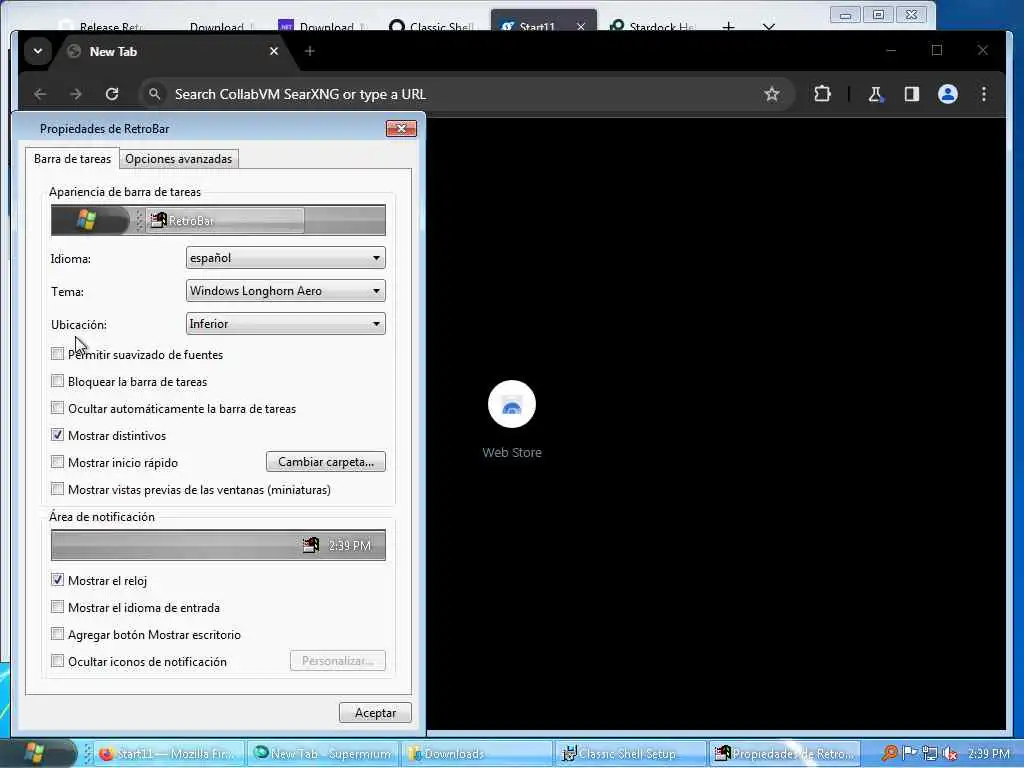Go back using the browser back arrow

pyautogui.click(x=40, y=94)
